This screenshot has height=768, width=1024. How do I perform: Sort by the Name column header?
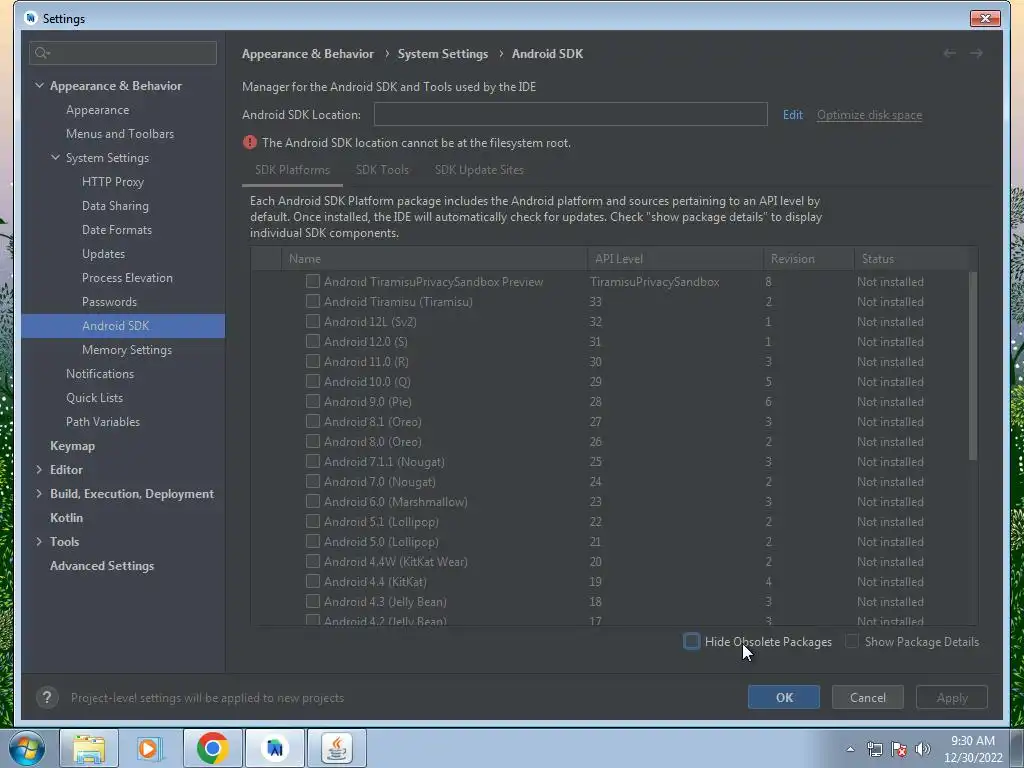coord(434,259)
